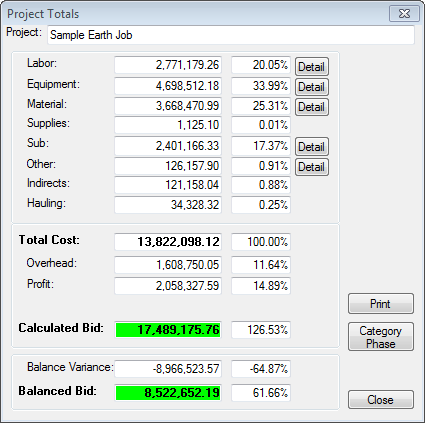Select the Labor amount field
Screen dimensions: 425x423
tap(168, 65)
